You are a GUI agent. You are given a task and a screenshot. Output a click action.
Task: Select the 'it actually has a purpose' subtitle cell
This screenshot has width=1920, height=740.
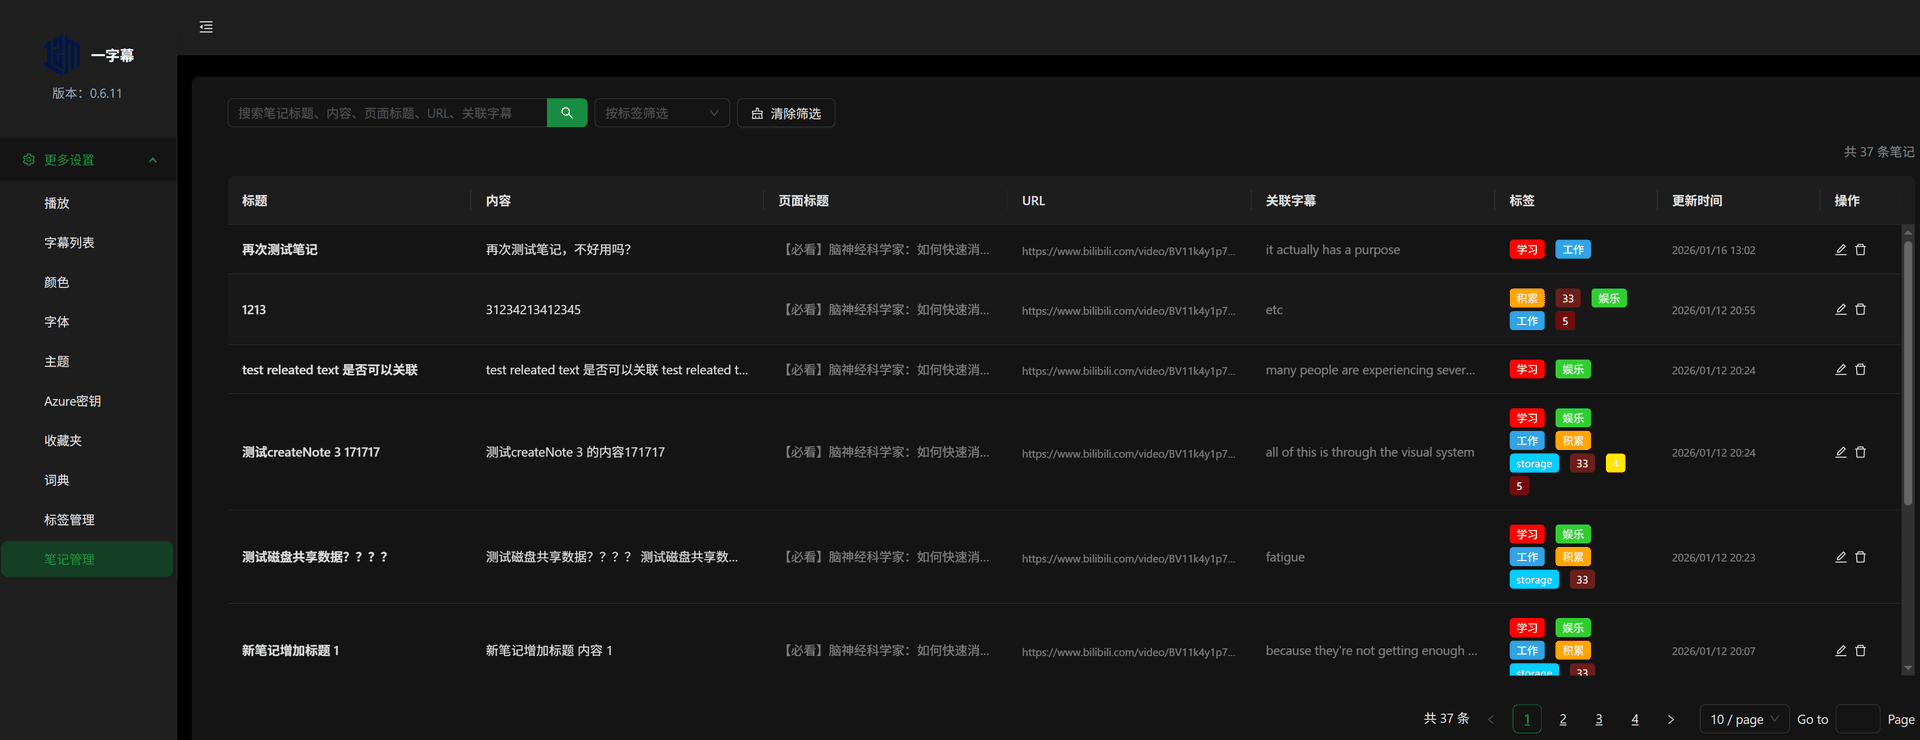(1333, 250)
